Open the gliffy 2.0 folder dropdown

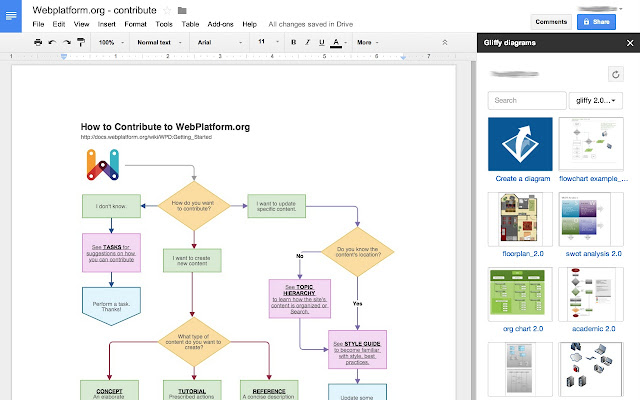coord(596,100)
